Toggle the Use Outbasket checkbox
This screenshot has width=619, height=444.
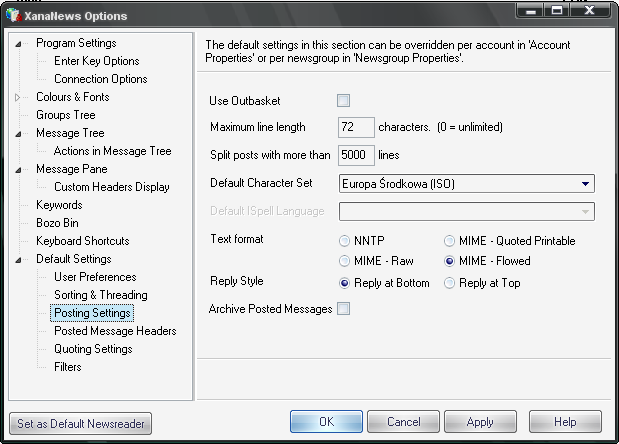pyautogui.click(x=343, y=101)
